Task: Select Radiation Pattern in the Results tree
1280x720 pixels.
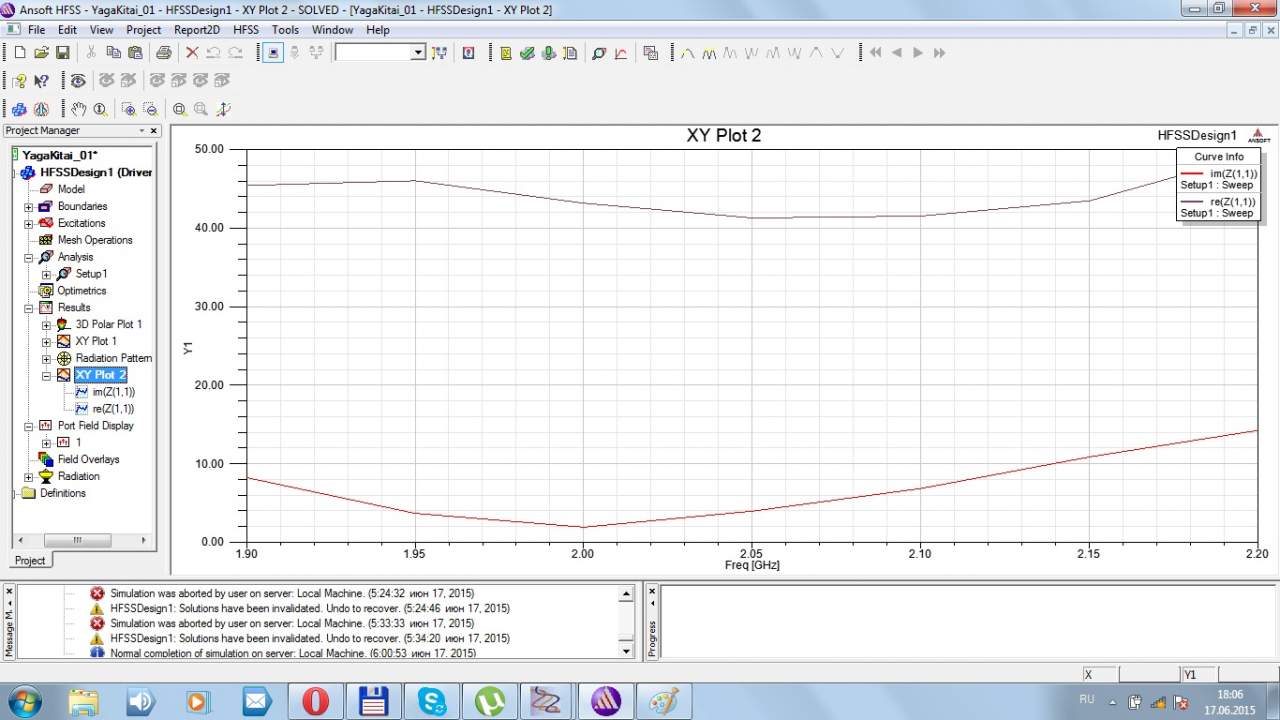Action: click(113, 358)
